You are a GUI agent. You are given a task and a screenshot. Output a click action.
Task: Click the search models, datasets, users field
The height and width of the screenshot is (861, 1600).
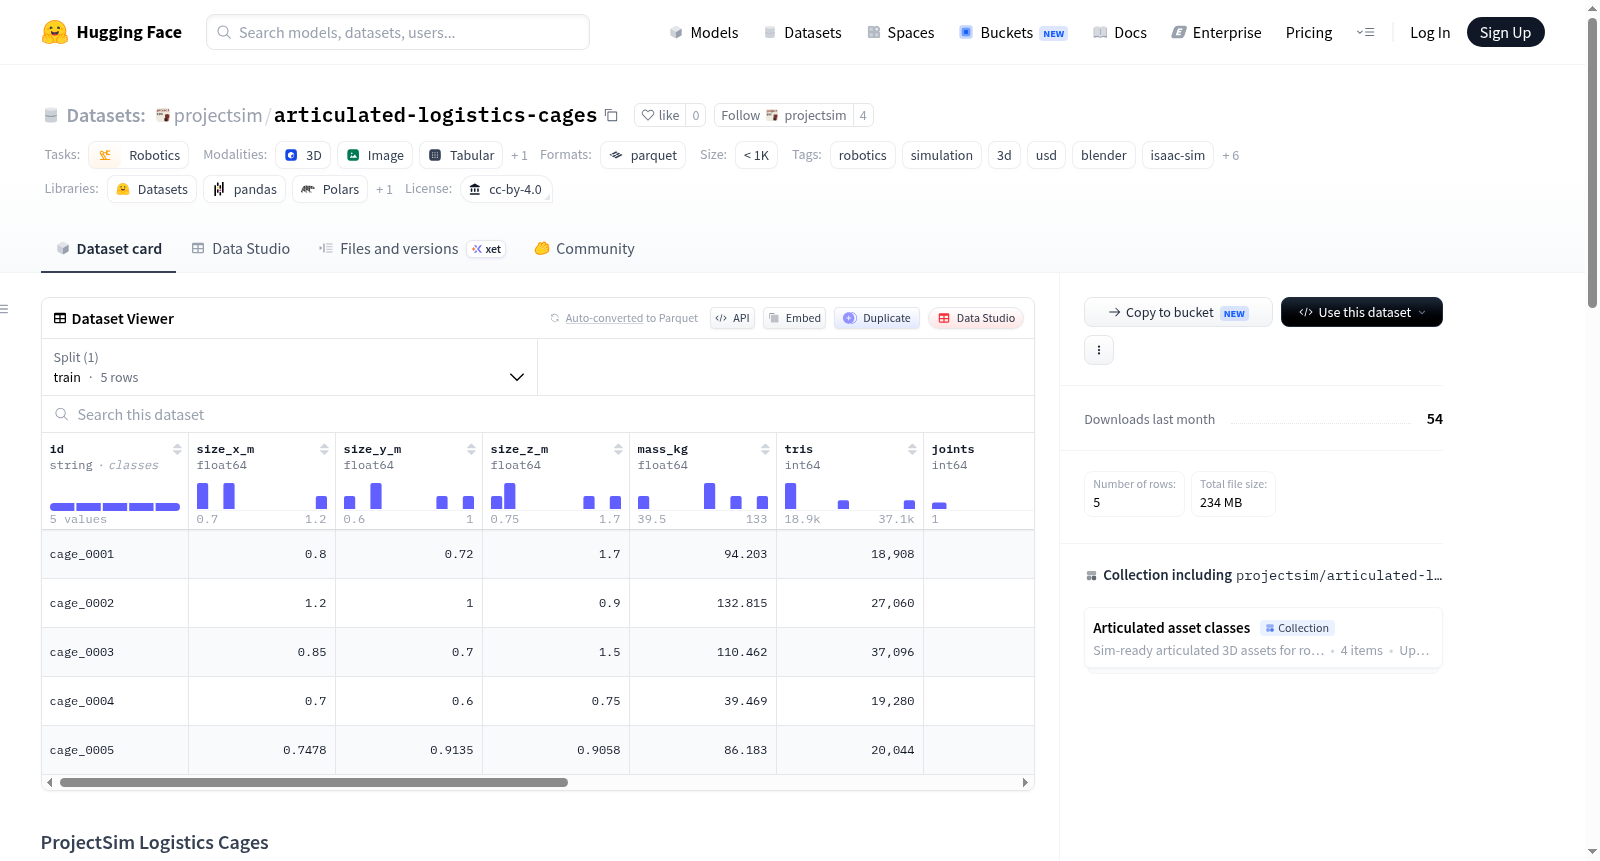pos(398,32)
